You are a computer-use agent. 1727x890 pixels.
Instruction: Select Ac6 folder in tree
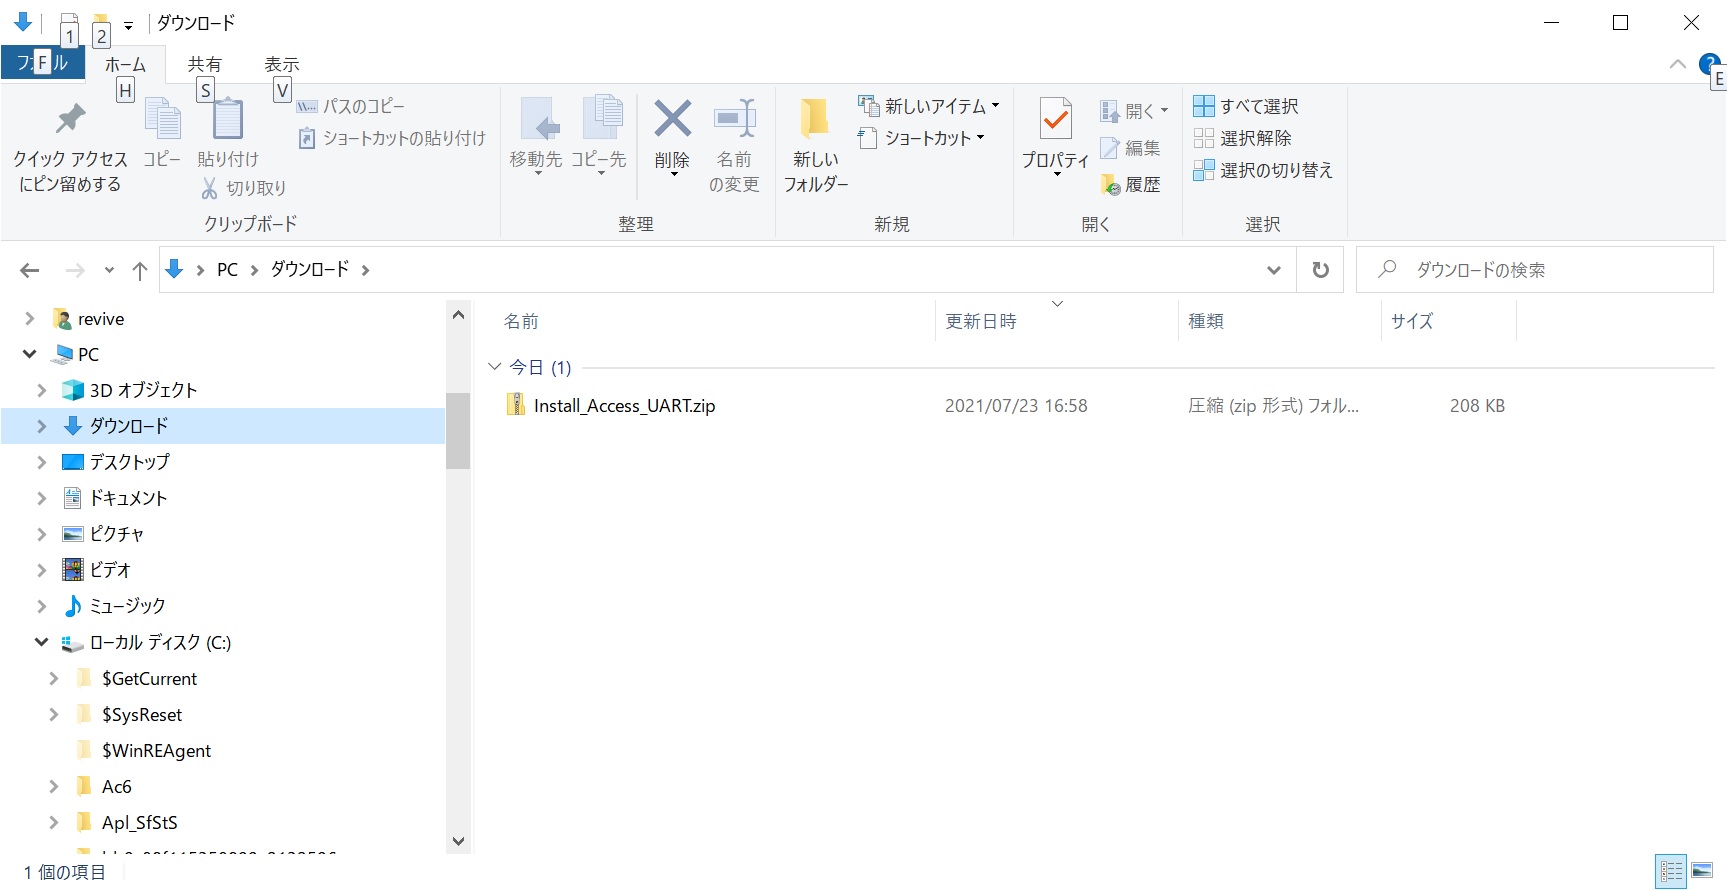click(x=116, y=786)
